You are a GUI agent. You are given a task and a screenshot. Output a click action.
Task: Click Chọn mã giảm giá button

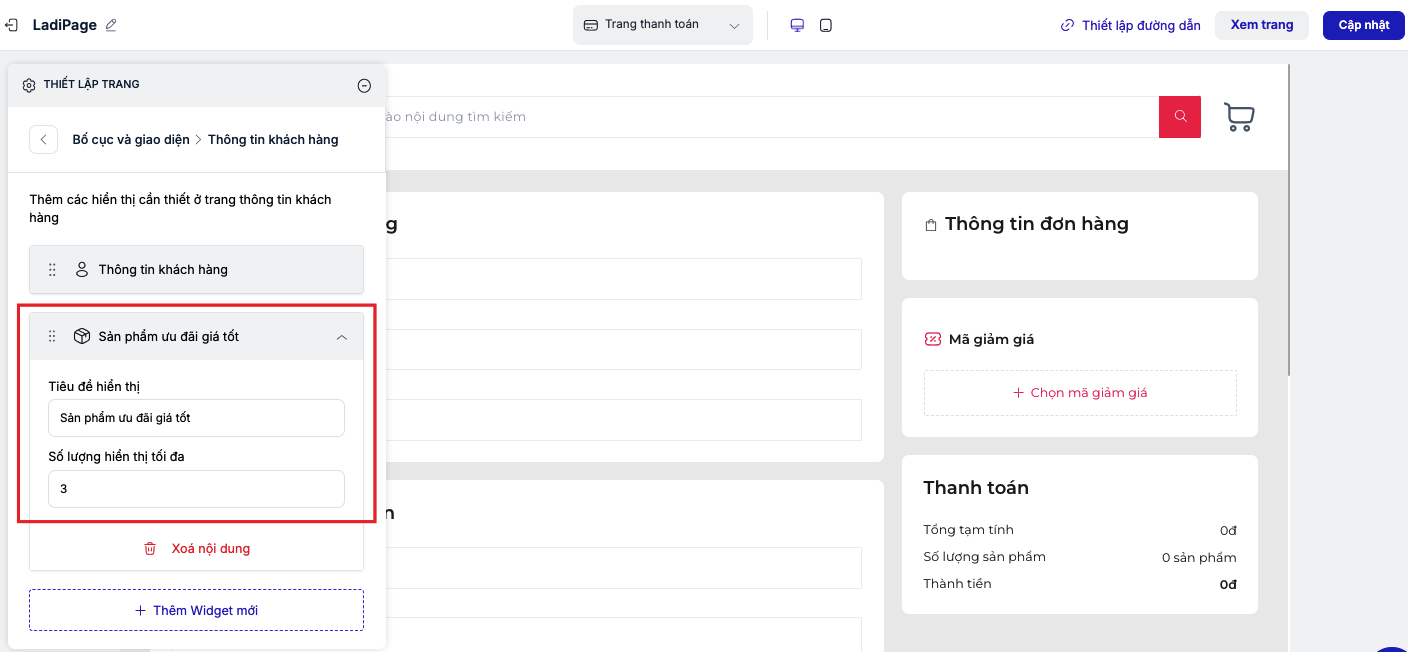(1080, 393)
